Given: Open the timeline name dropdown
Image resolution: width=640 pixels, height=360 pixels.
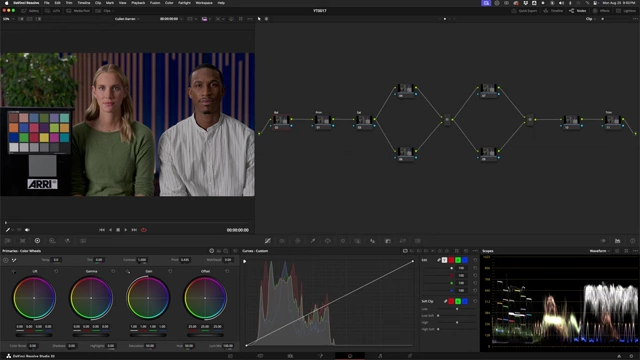Looking at the screenshot, I should [127, 19].
